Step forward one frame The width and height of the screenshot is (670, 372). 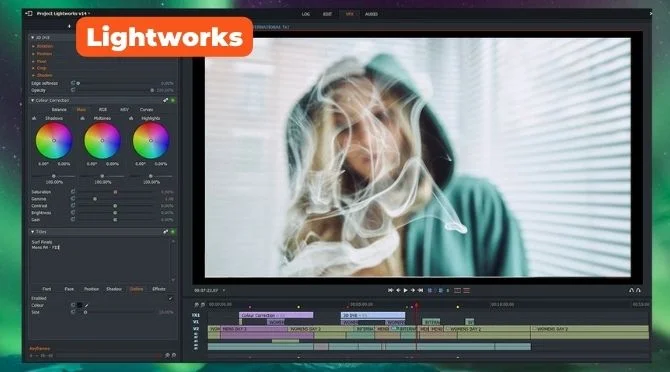(413, 290)
